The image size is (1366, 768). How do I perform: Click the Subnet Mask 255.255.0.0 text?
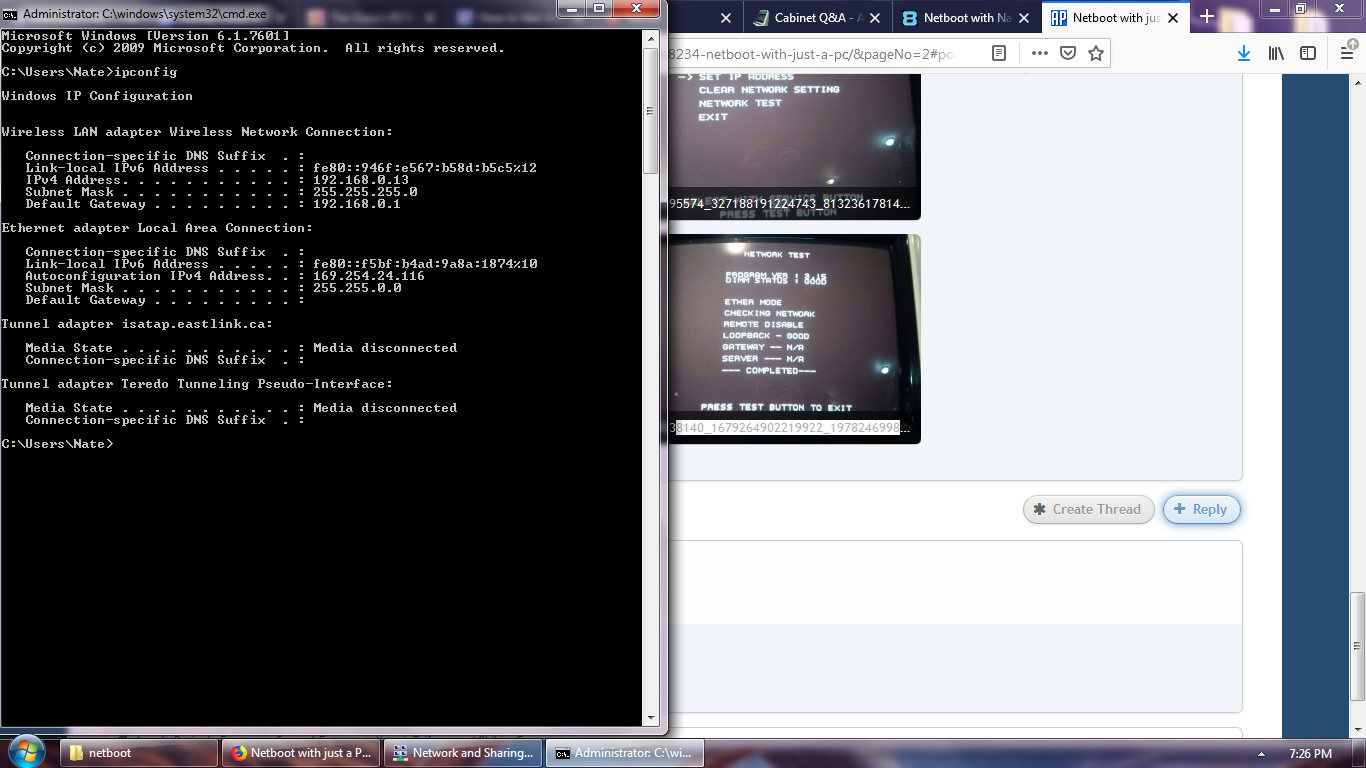pyautogui.click(x=357, y=288)
